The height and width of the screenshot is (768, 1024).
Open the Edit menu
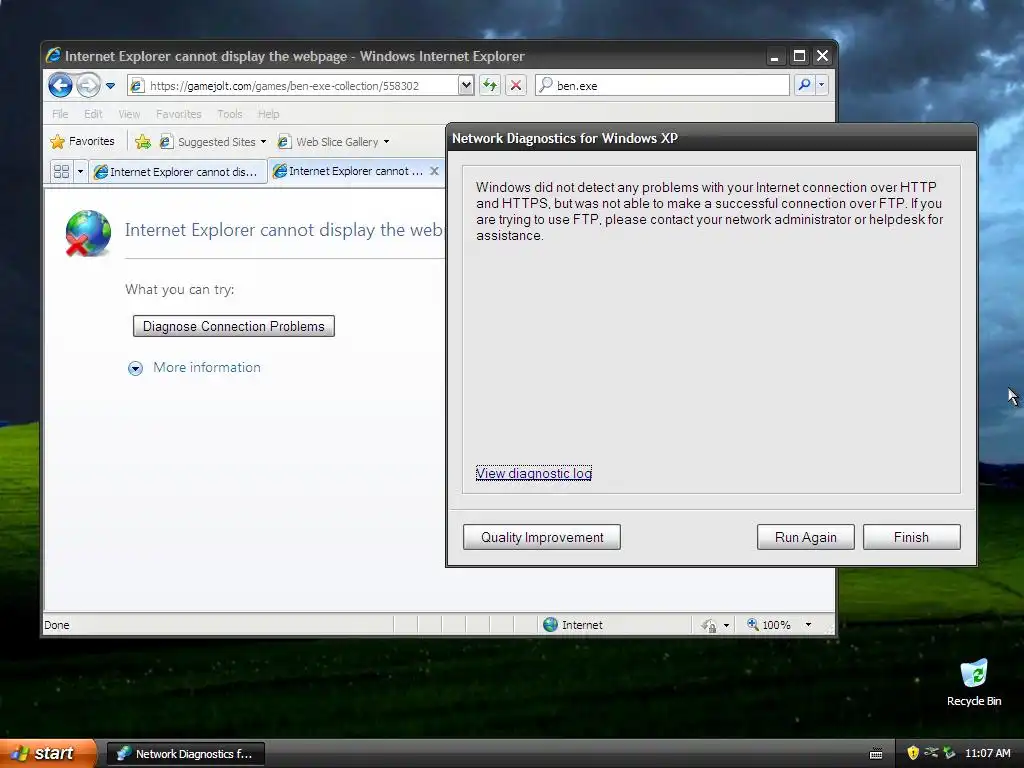click(x=93, y=114)
